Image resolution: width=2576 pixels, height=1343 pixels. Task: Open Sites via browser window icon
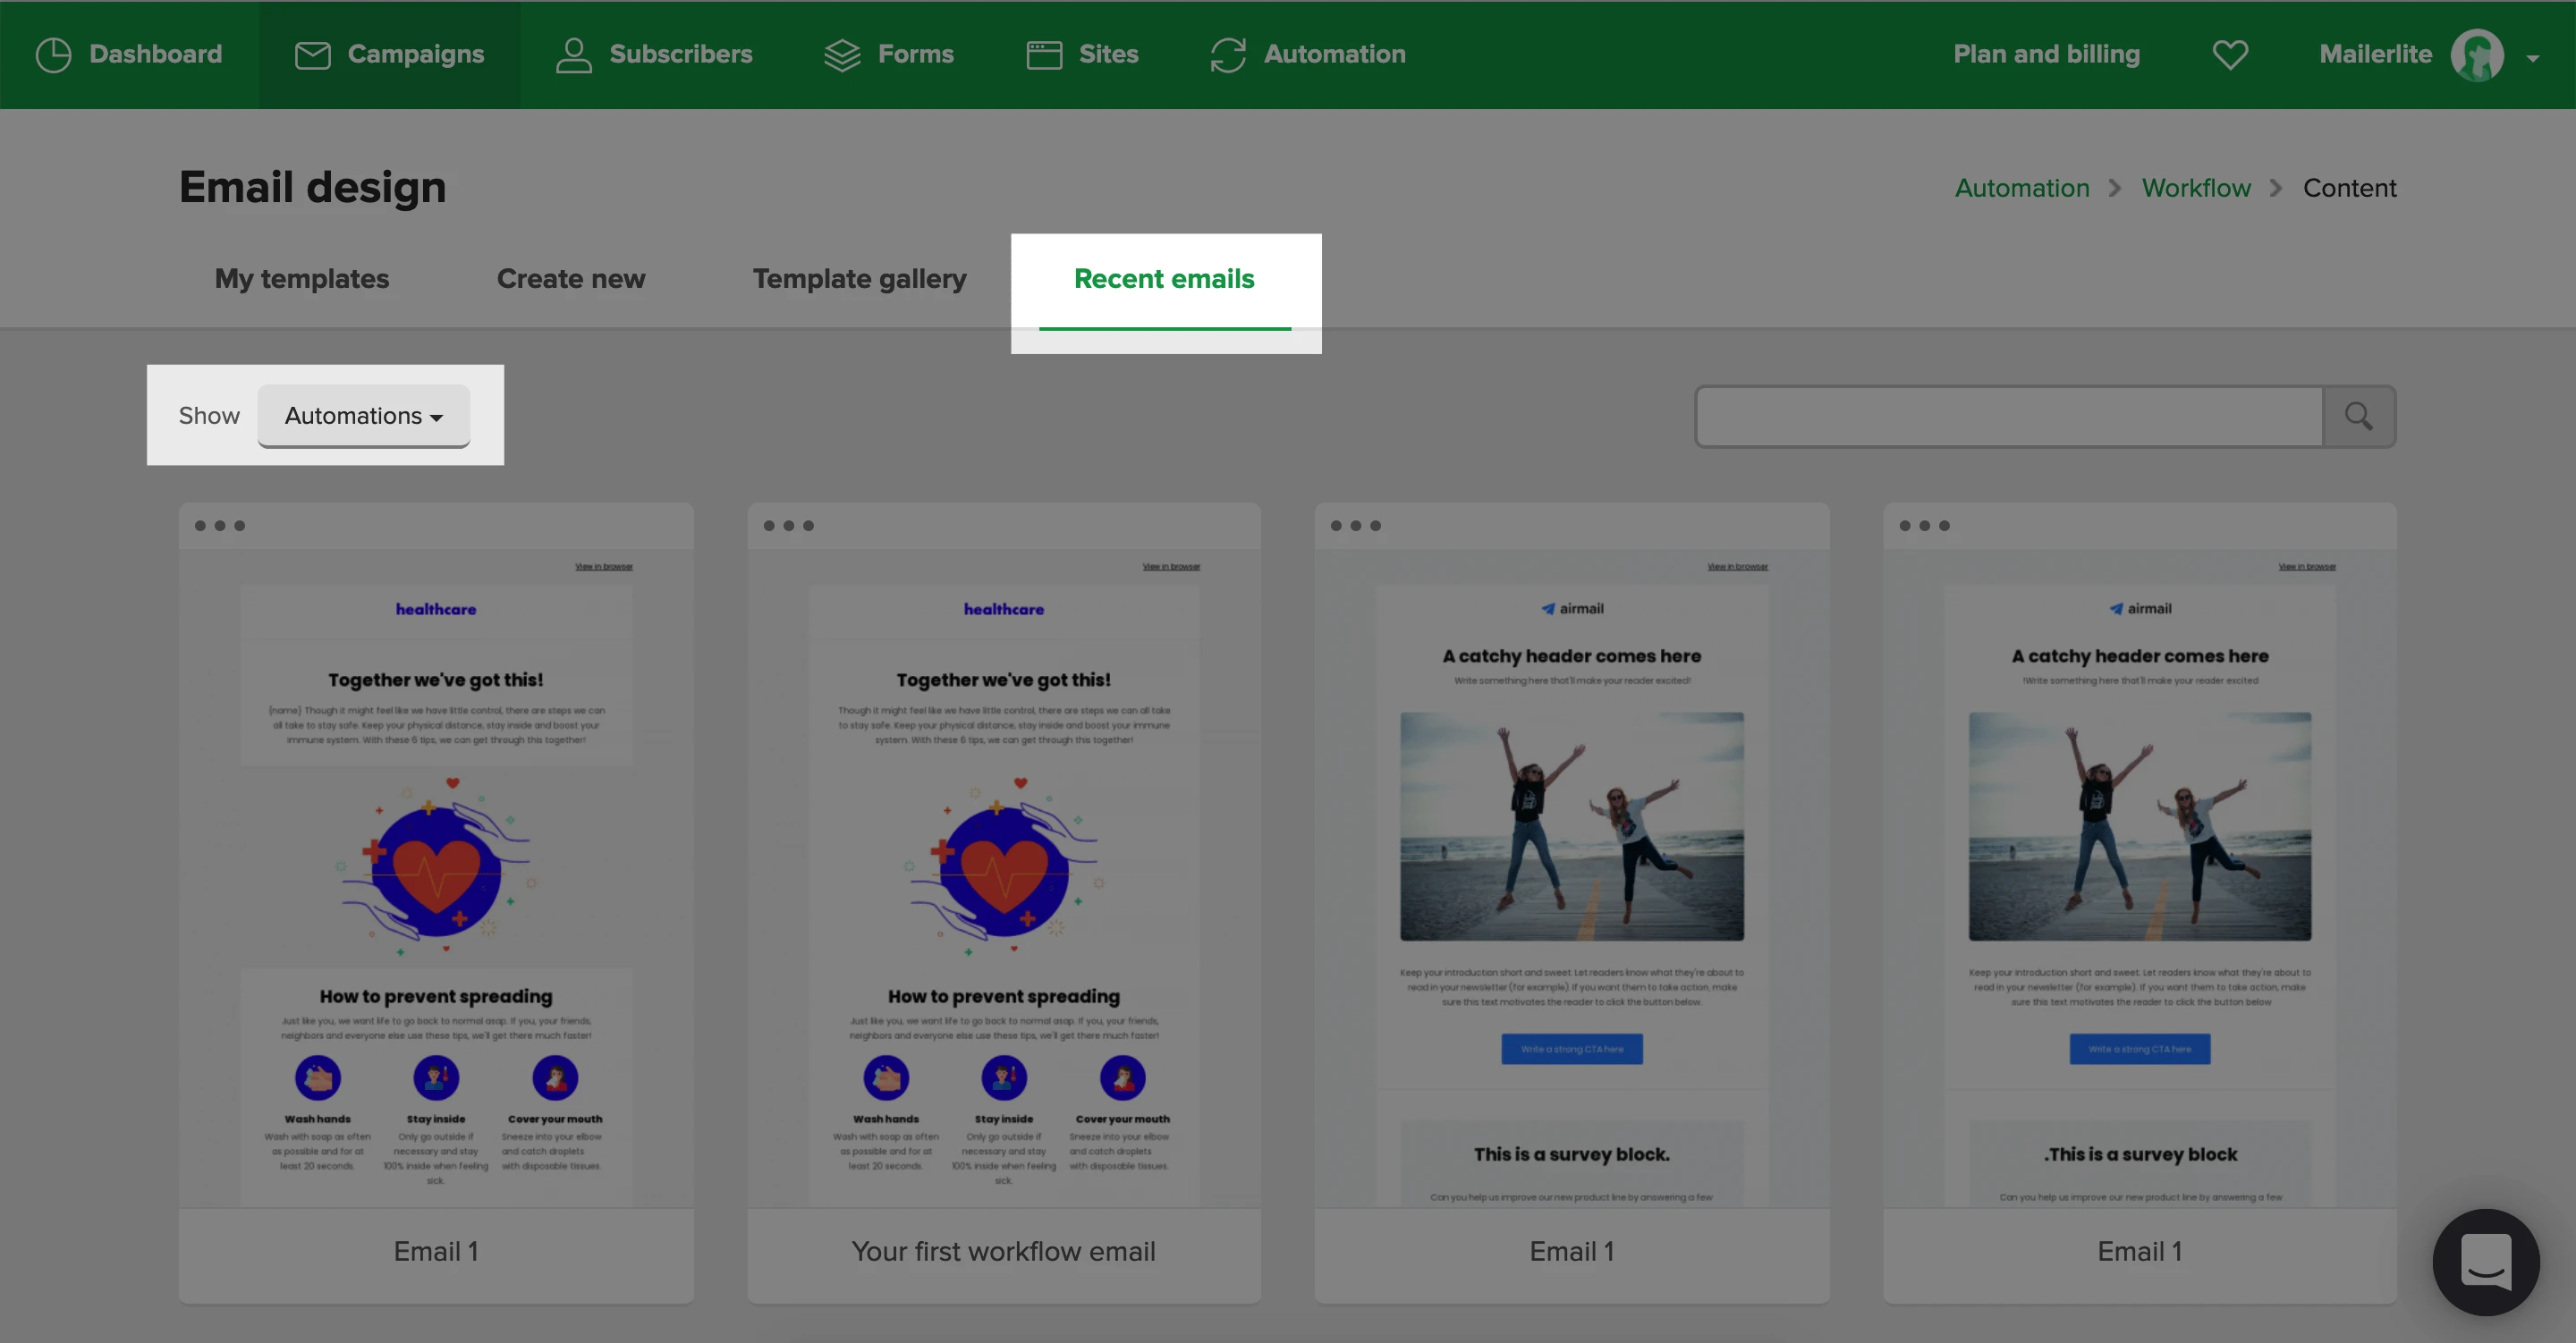pos(1044,55)
